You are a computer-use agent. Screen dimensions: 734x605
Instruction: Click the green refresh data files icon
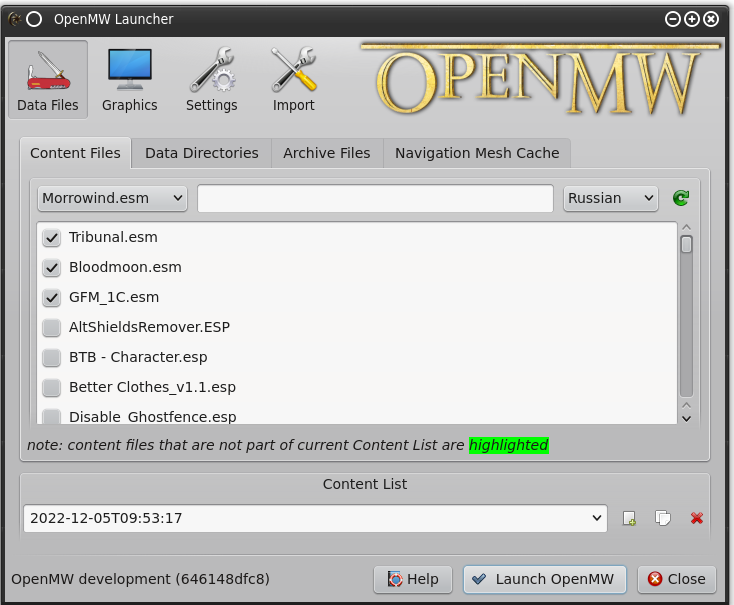pyautogui.click(x=681, y=198)
